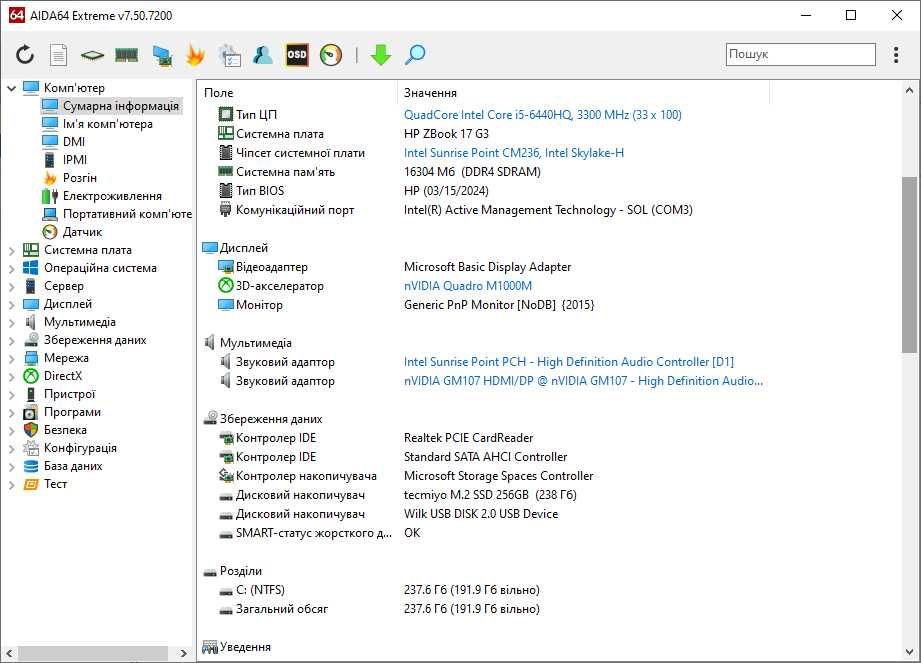Open the nVIDIA GM107 HDMI/DP audio link
Image resolution: width=921 pixels, height=663 pixels.
[x=583, y=381]
